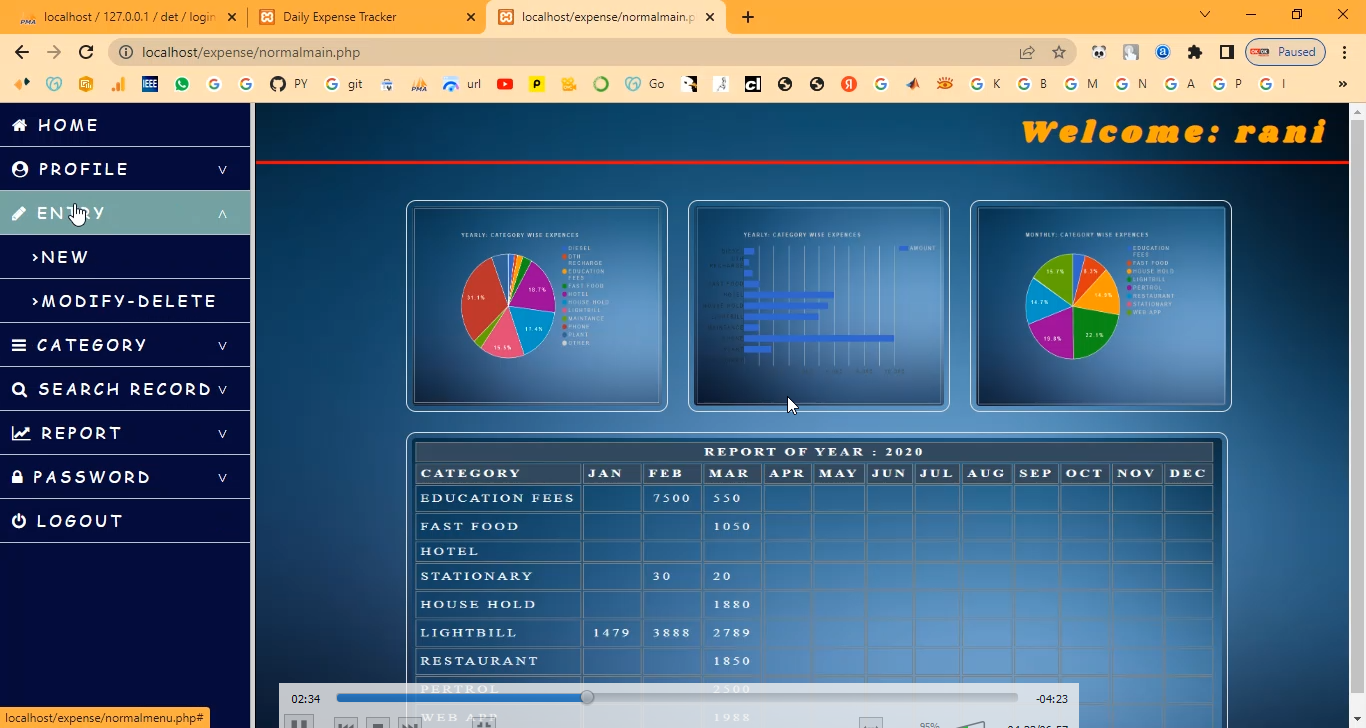
Task: Expand the Profile menu section
Action: [x=222, y=169]
